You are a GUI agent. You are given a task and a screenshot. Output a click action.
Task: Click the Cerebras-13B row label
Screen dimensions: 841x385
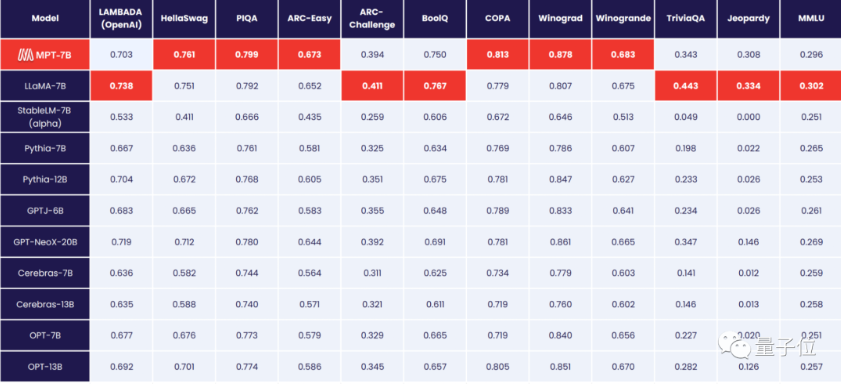pos(45,304)
